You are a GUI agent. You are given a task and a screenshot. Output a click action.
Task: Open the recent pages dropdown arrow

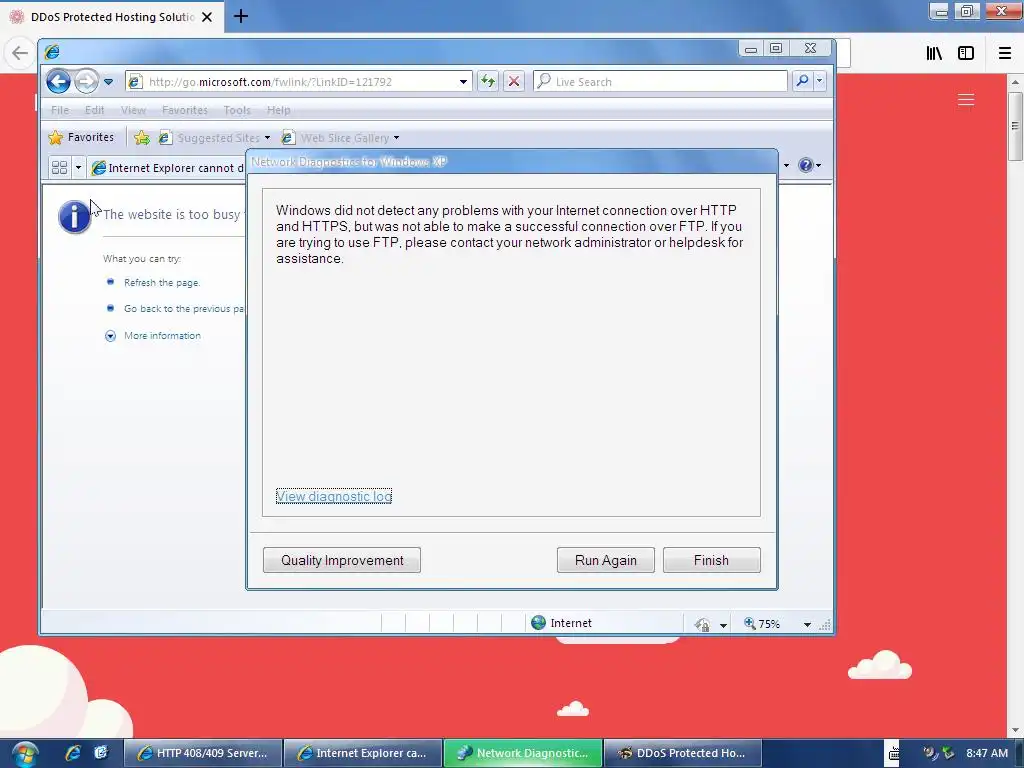click(x=108, y=82)
